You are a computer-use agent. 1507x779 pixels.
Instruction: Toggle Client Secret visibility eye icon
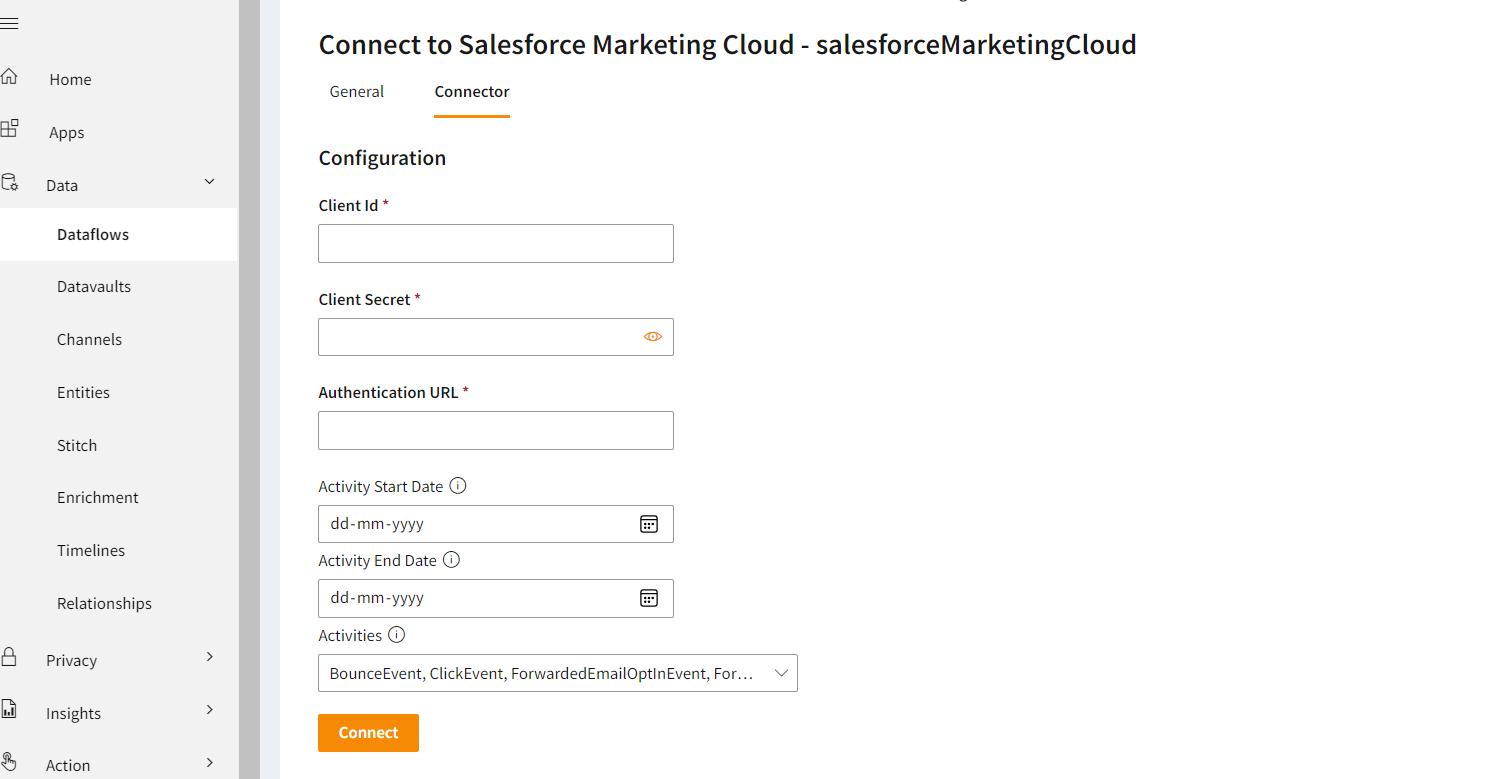tap(652, 337)
